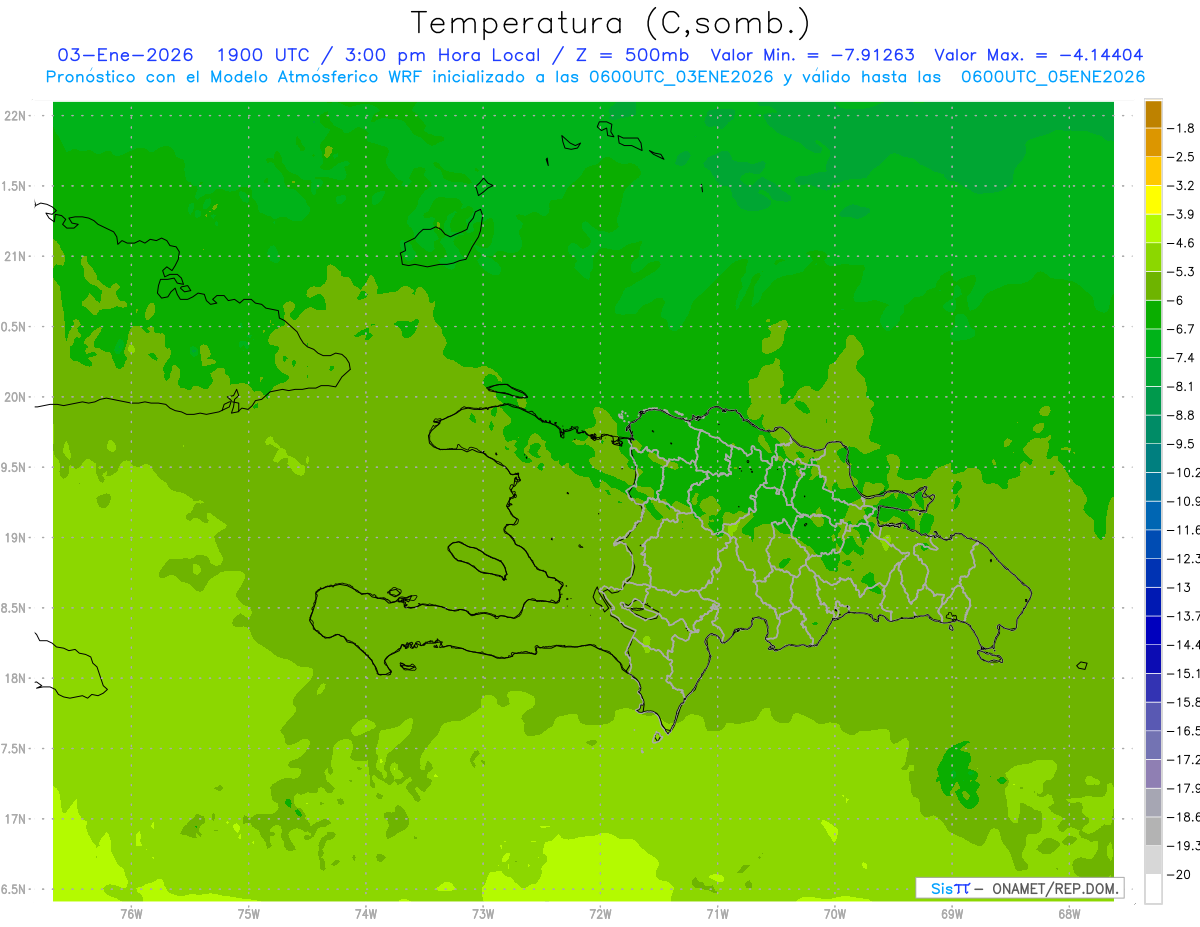Screen dimensions: 1200x927
Task: Click the '22N' latitude axis label
Action: [x=16, y=116]
